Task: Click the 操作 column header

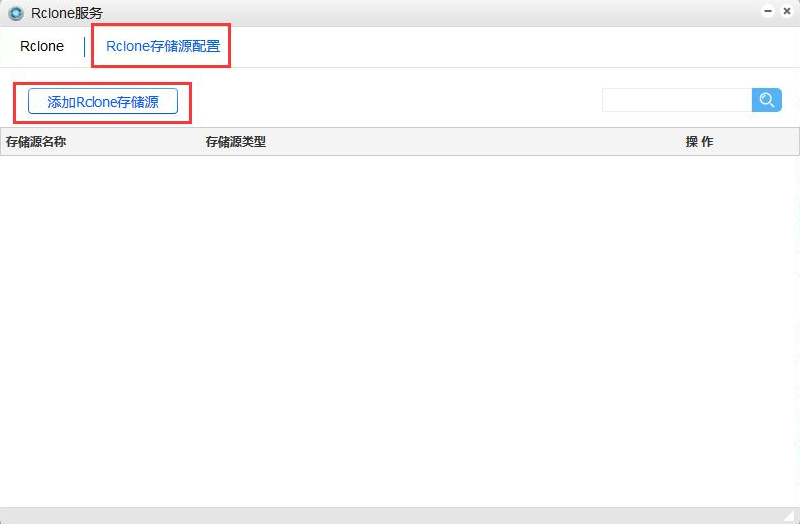Action: (x=699, y=142)
